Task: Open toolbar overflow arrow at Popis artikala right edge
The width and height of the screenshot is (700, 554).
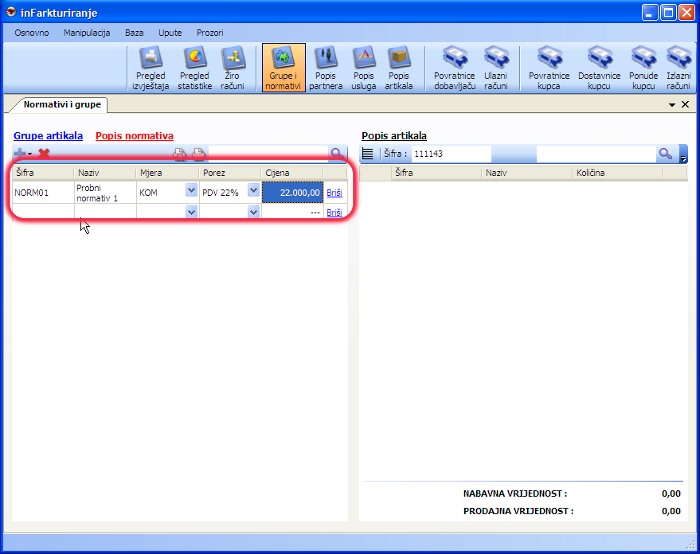Action: (683, 154)
